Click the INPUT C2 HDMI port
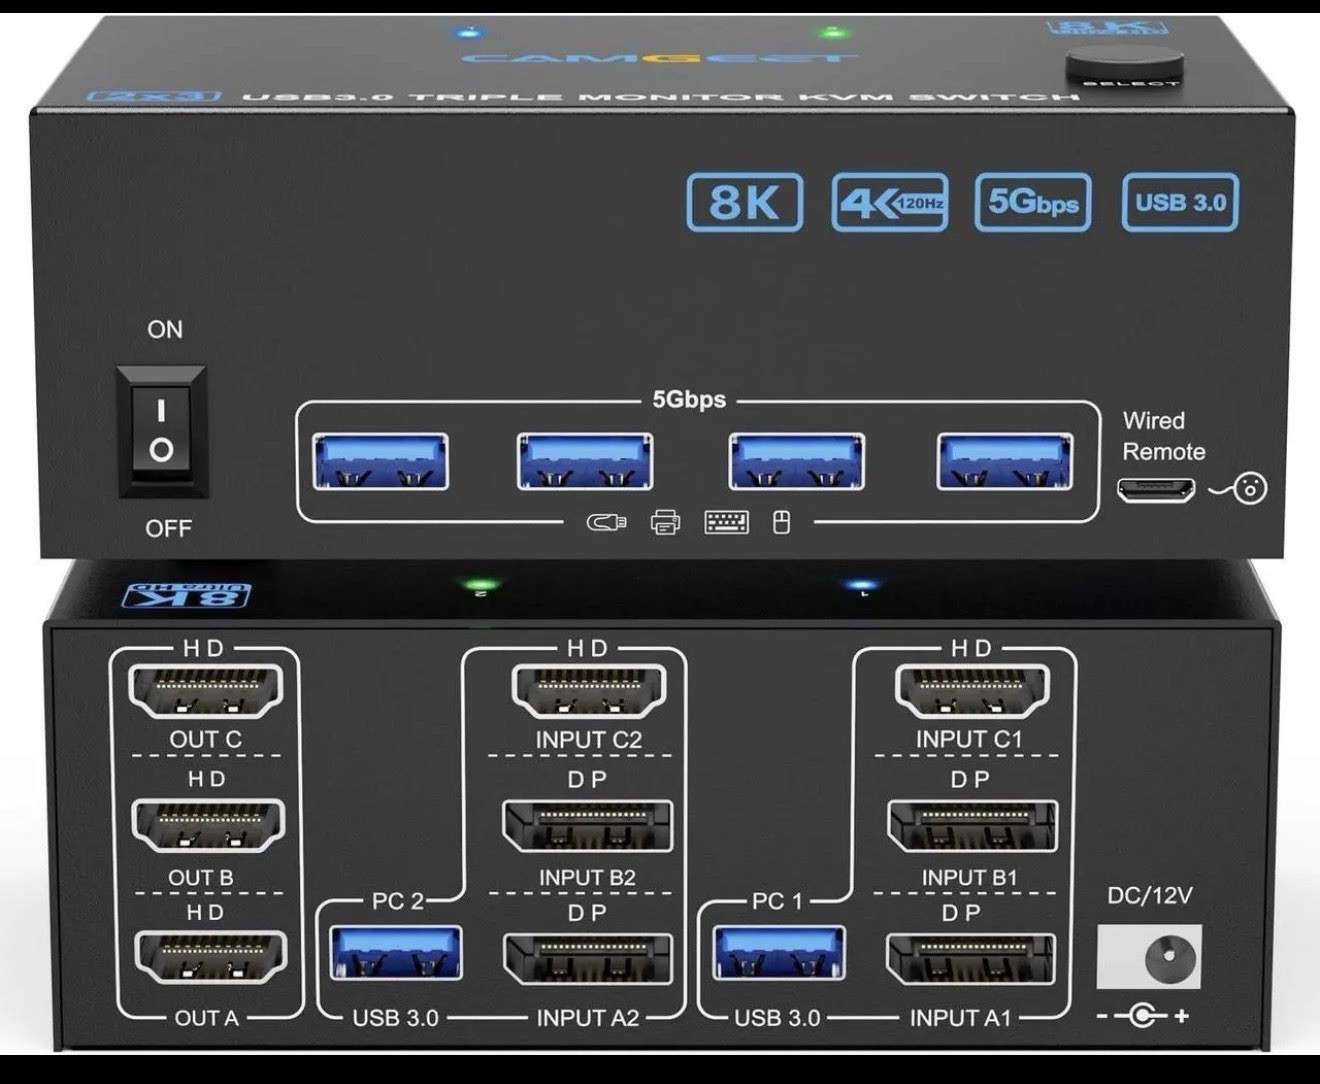The width and height of the screenshot is (1320, 1084). pyautogui.click(x=588, y=691)
